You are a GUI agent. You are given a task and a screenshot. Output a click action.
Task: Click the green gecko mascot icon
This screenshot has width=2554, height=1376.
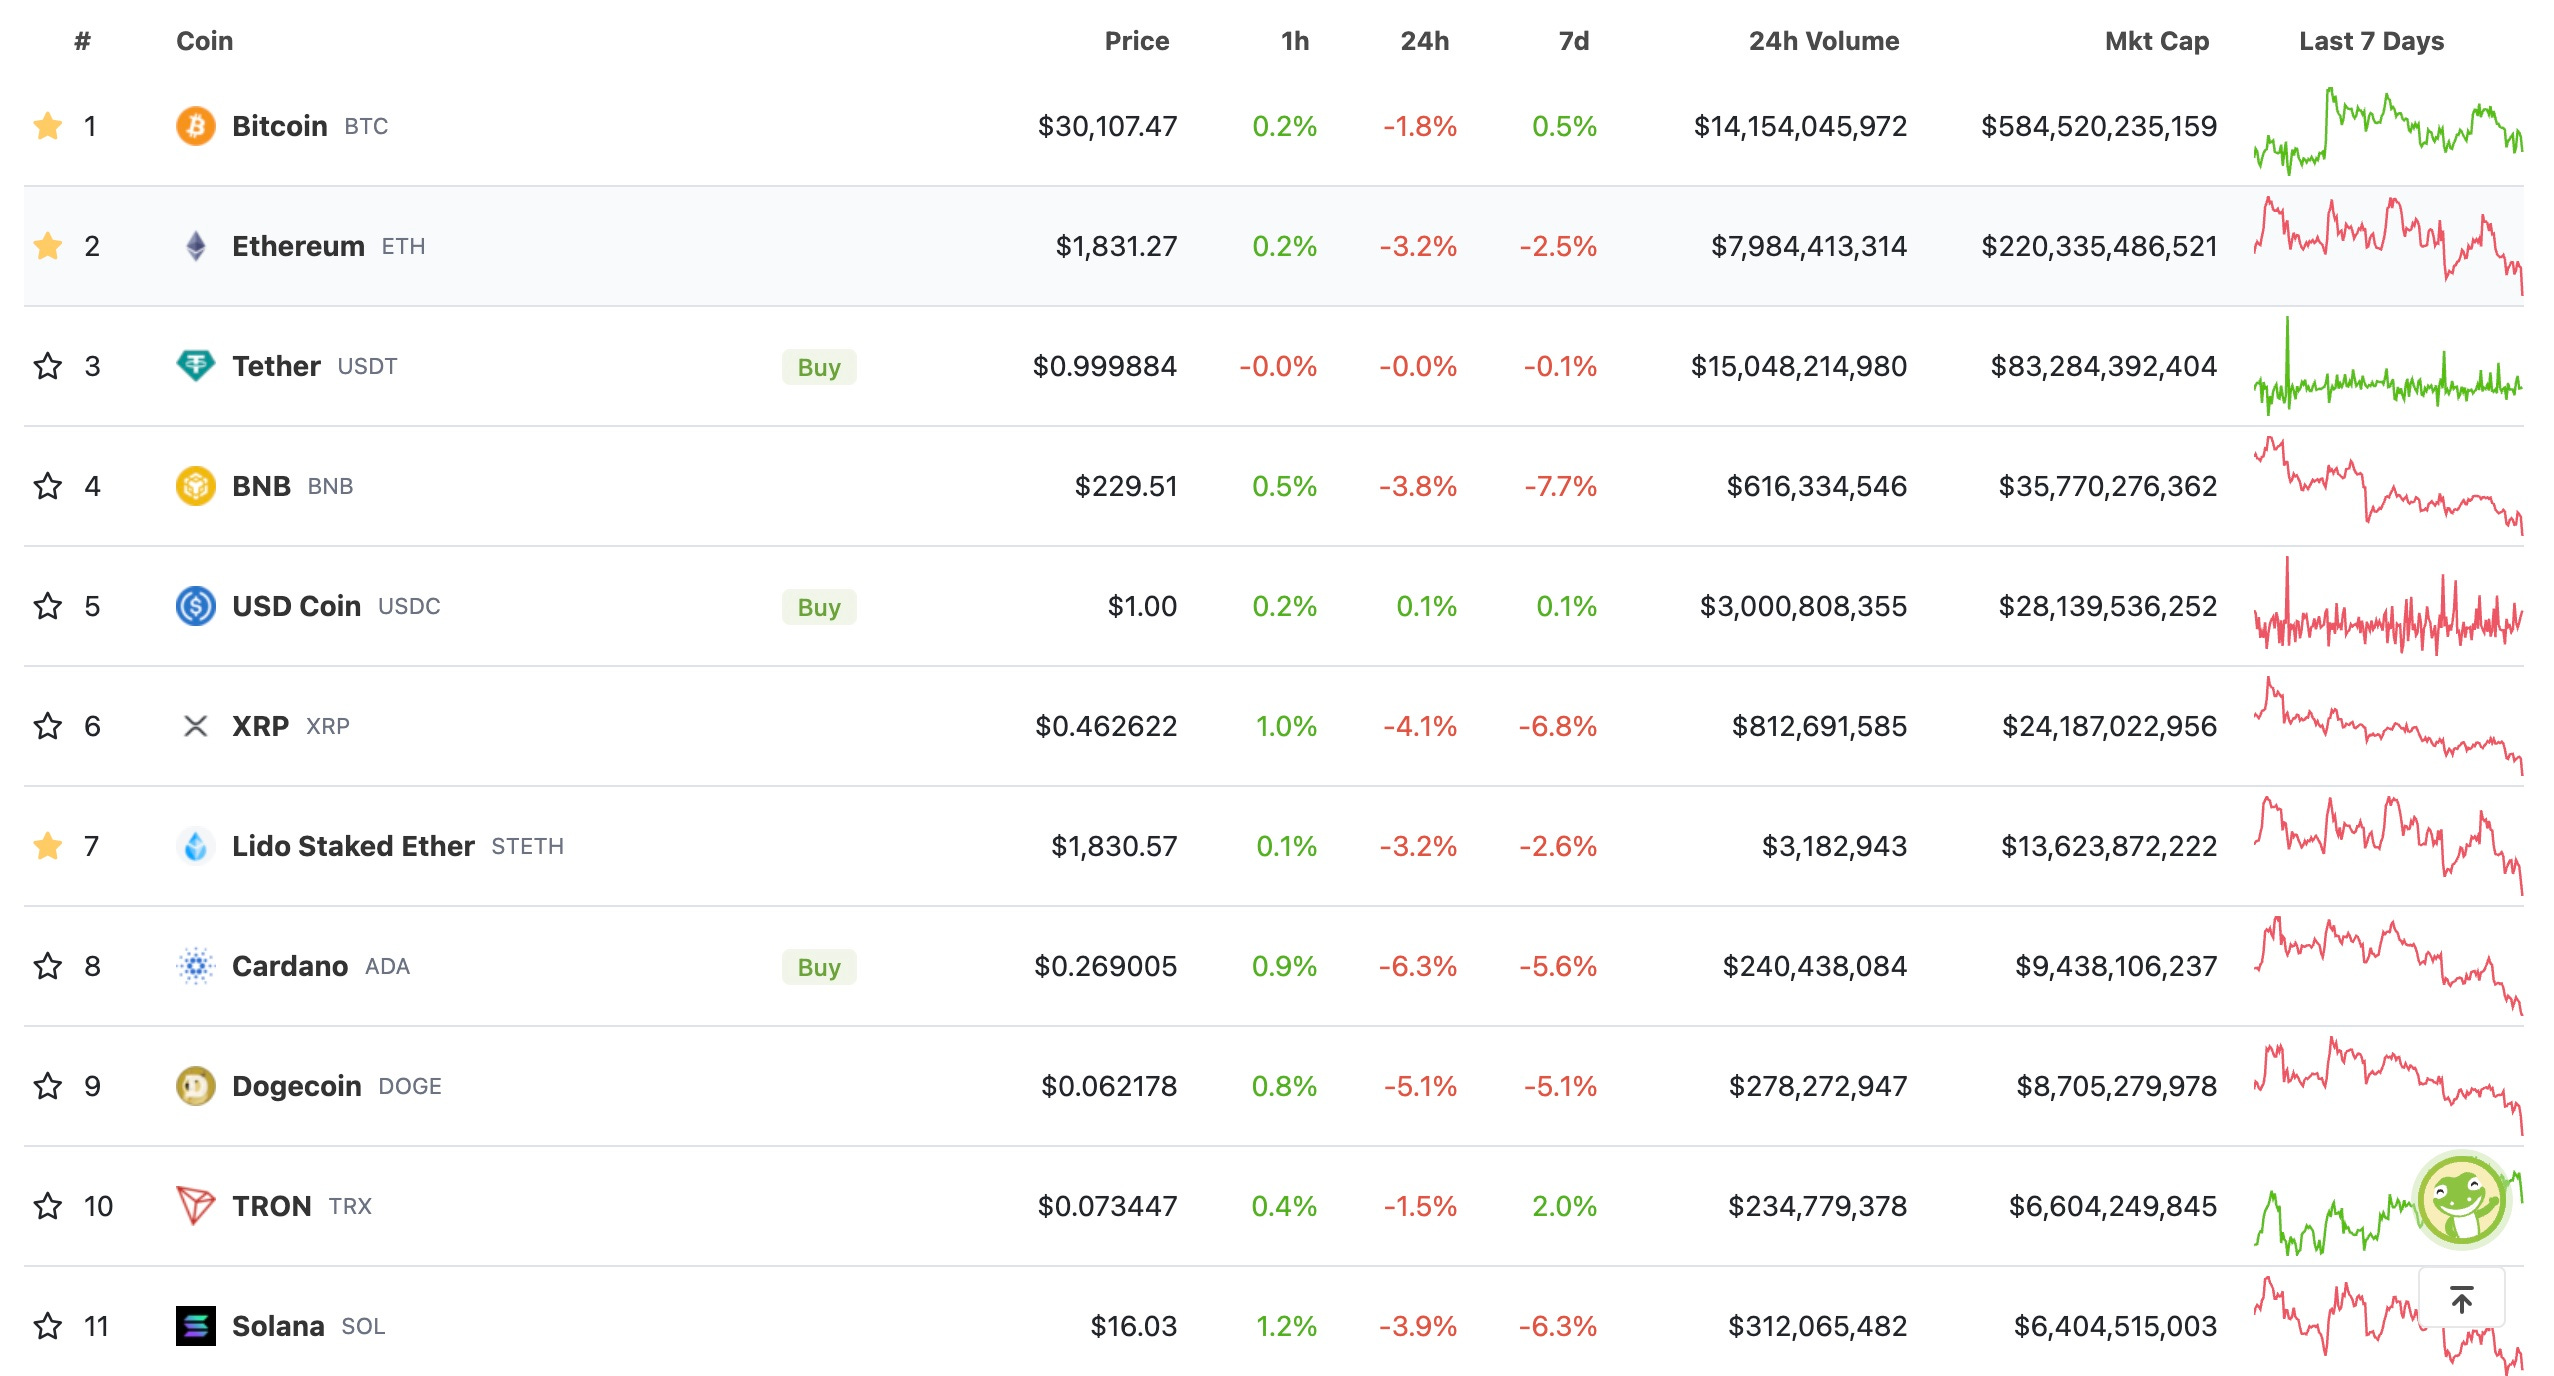[2462, 1200]
